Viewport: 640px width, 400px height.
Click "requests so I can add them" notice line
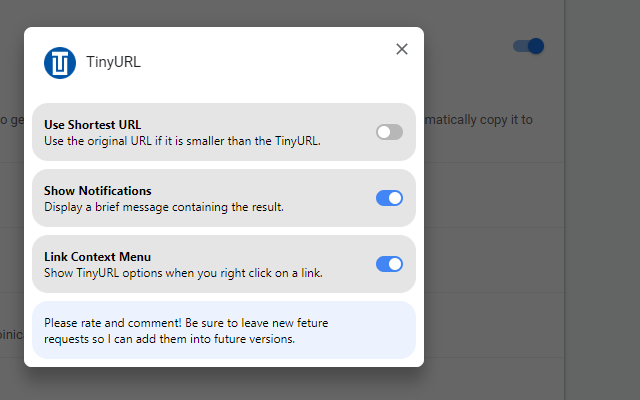[169, 339]
